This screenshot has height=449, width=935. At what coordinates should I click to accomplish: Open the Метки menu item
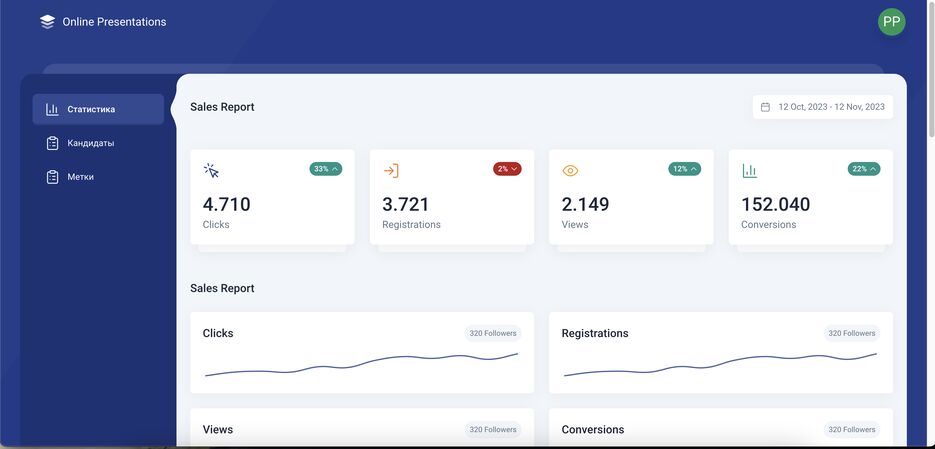pyautogui.click(x=98, y=177)
